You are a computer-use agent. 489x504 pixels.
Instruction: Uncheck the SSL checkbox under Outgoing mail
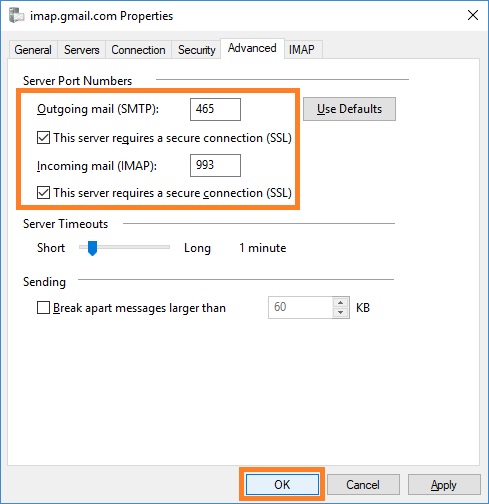coord(43,138)
